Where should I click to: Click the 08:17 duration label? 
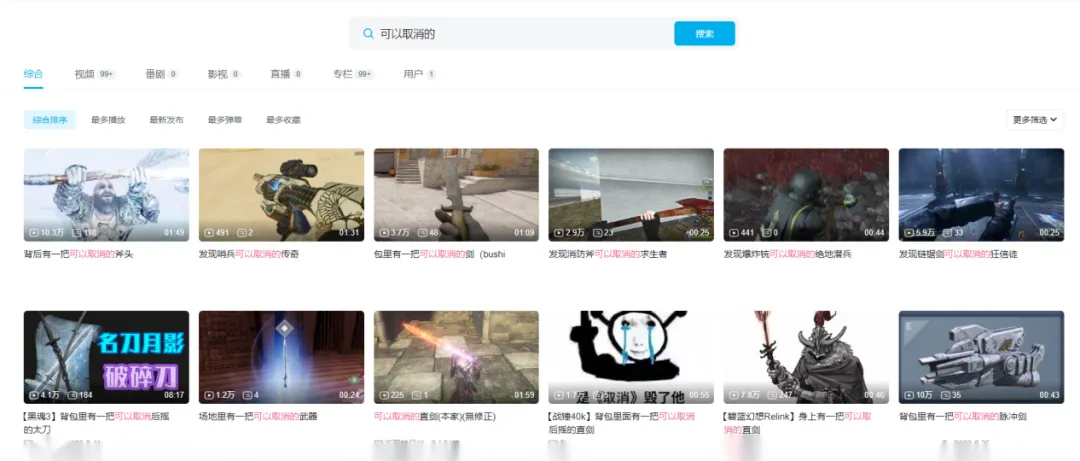[174, 396]
